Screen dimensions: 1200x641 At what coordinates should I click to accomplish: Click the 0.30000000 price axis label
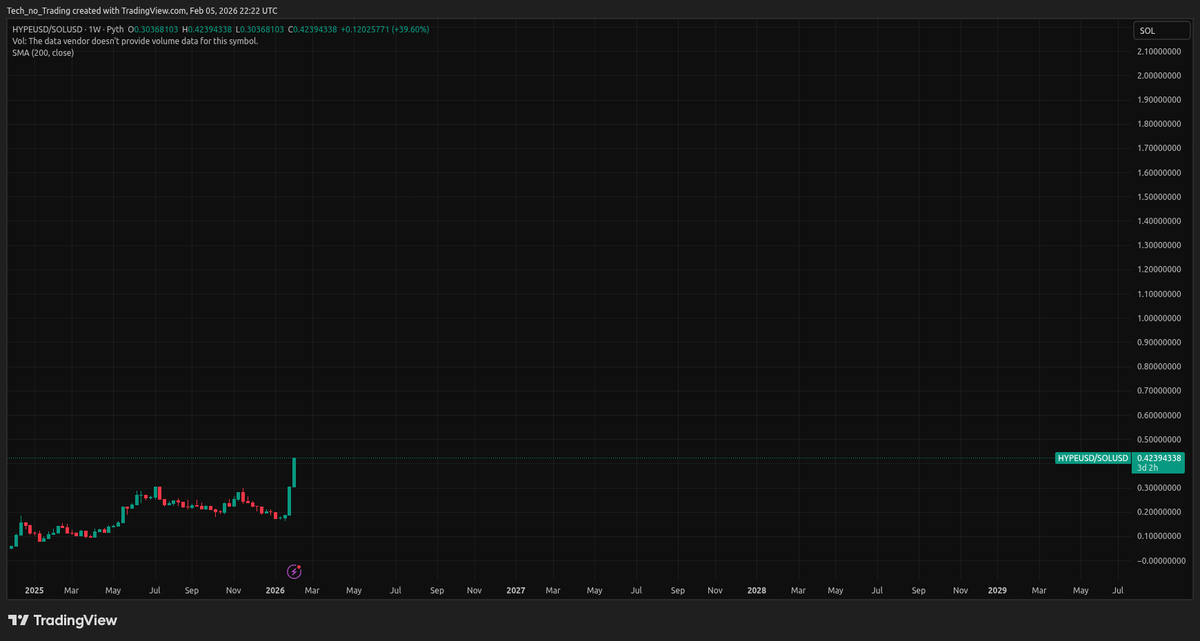click(1161, 488)
